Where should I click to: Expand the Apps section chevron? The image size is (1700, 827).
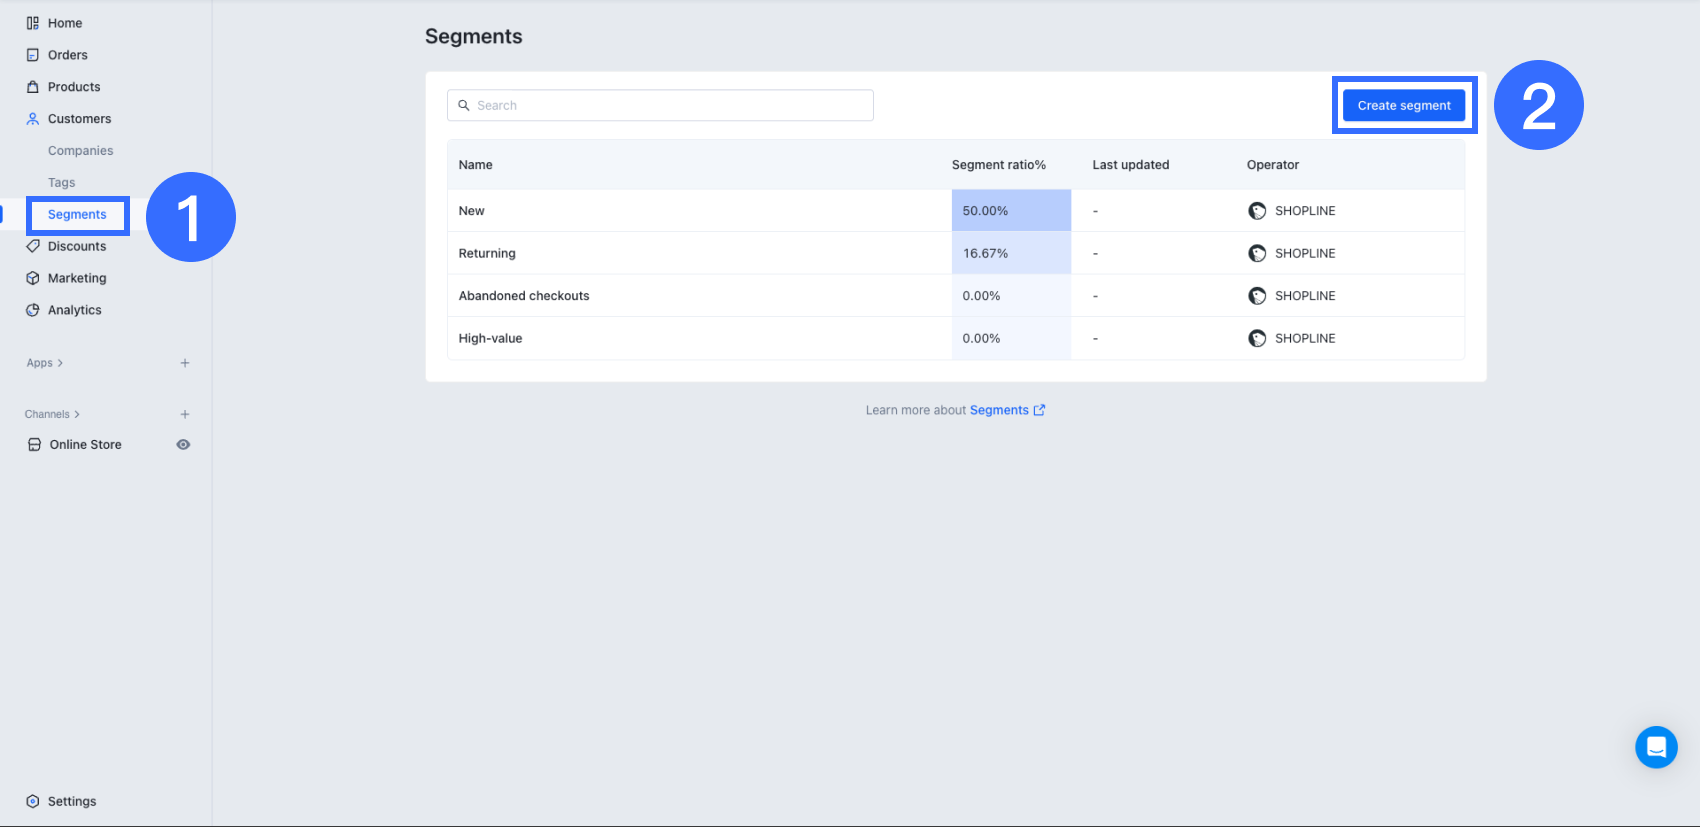tap(60, 363)
